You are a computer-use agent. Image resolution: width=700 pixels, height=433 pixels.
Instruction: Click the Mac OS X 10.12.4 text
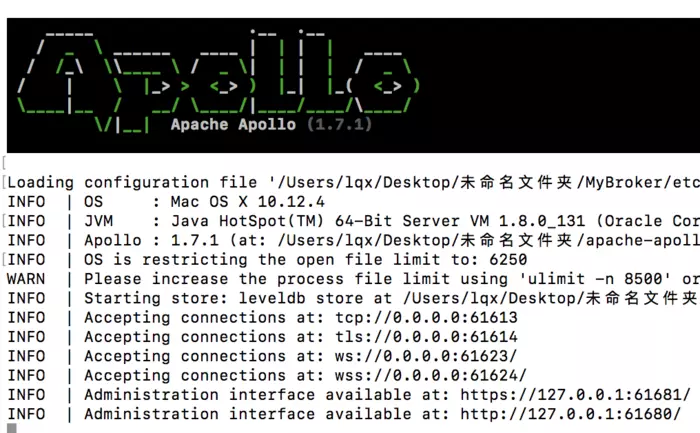(248, 202)
